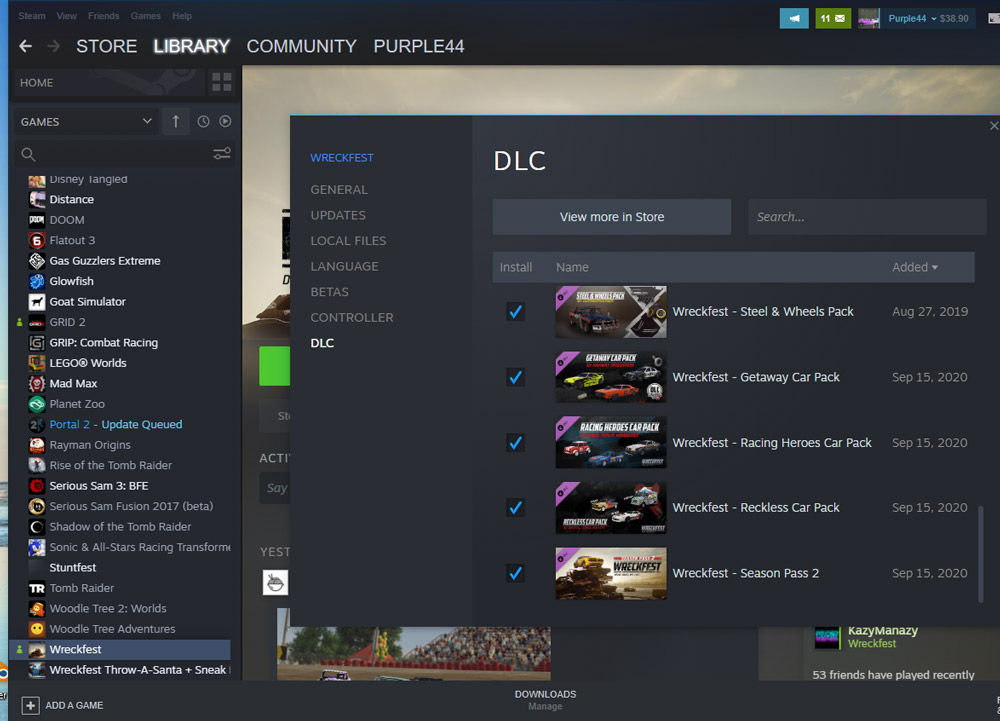Open the Downloads manager
Screen dimensions: 1000x721
pos(545,699)
